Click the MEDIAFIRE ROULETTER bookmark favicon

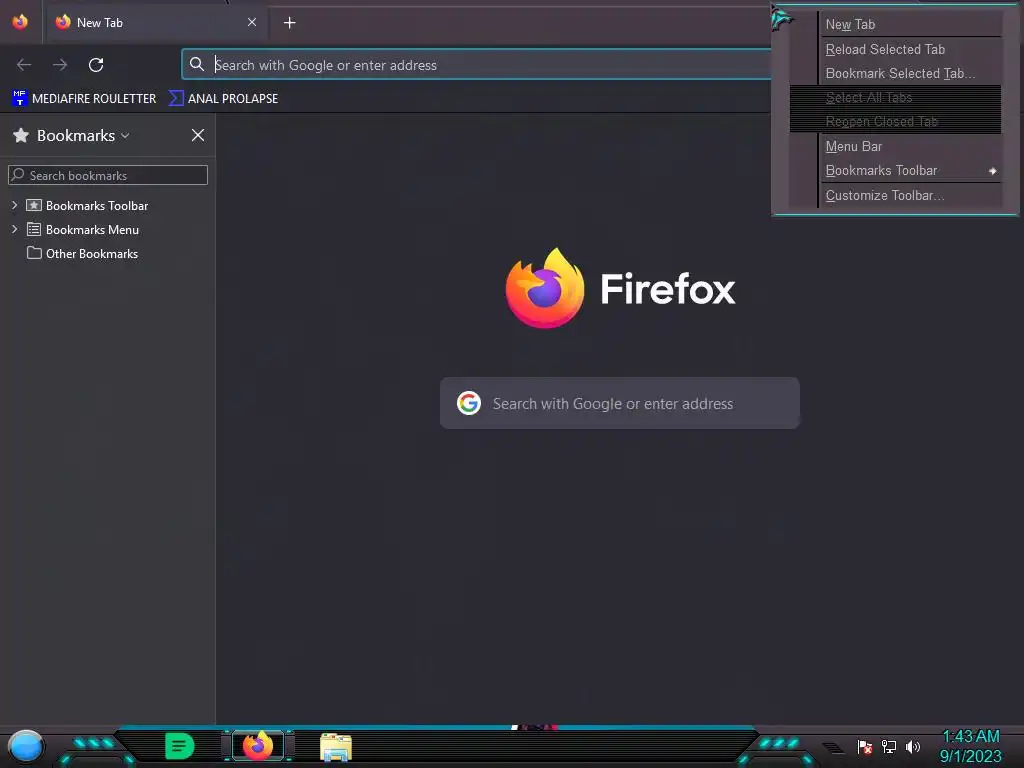(x=20, y=98)
